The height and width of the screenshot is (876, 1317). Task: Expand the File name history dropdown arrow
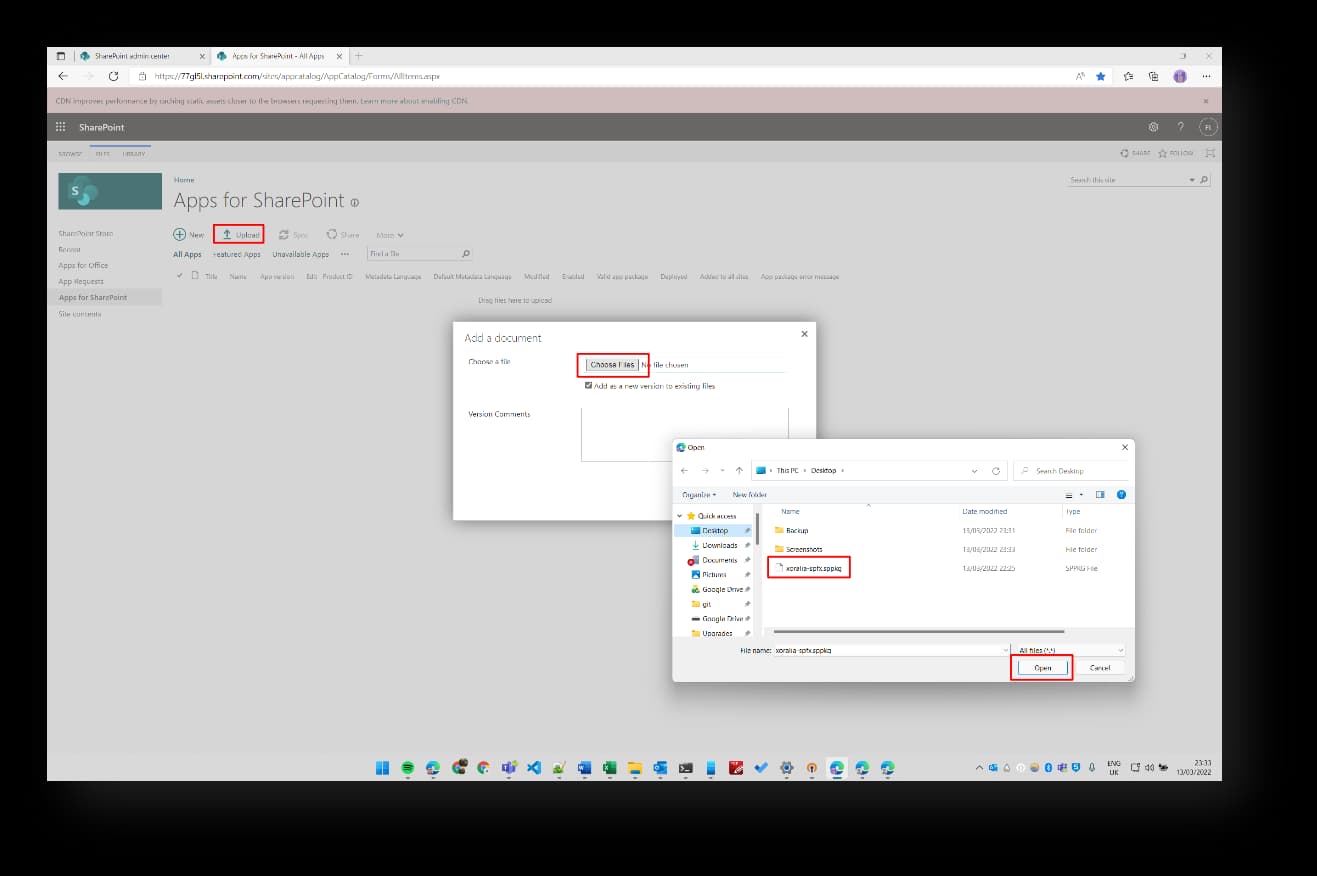click(1004, 650)
